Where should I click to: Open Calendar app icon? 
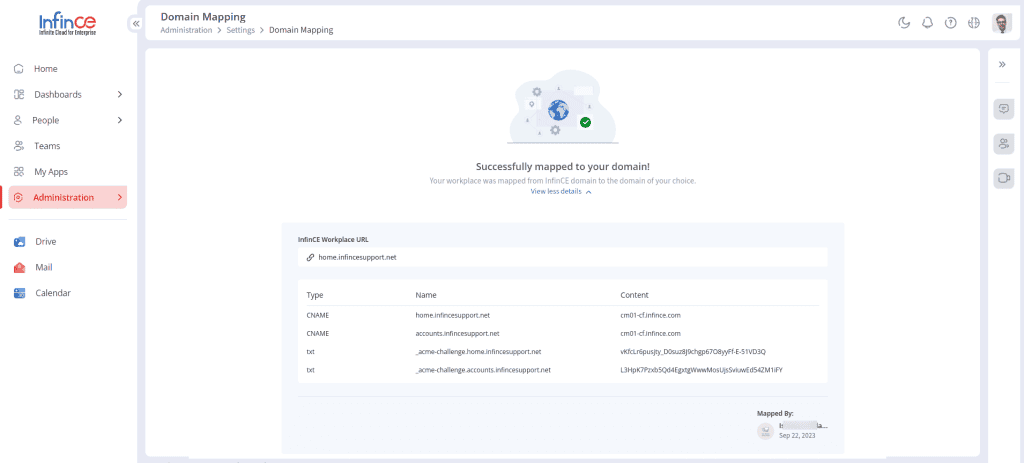[20, 293]
